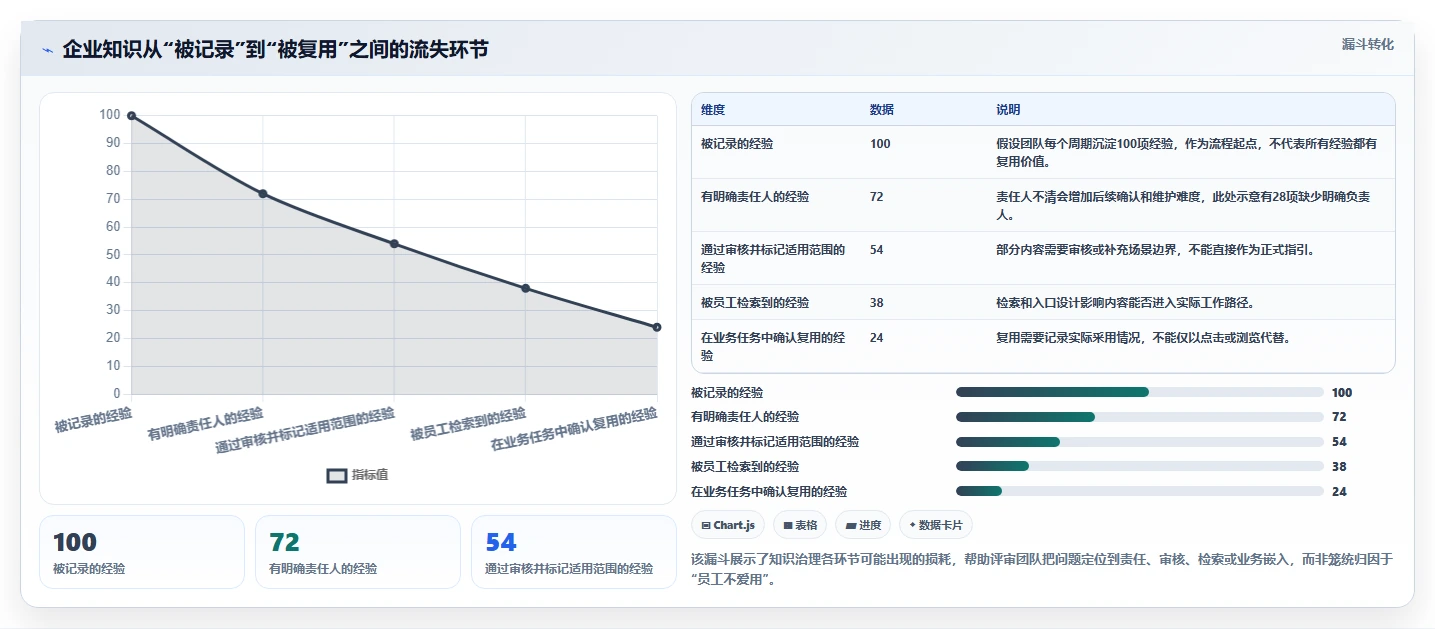The image size is (1435, 629).
Task: Click the 说明 column header
Action: click(1008, 110)
